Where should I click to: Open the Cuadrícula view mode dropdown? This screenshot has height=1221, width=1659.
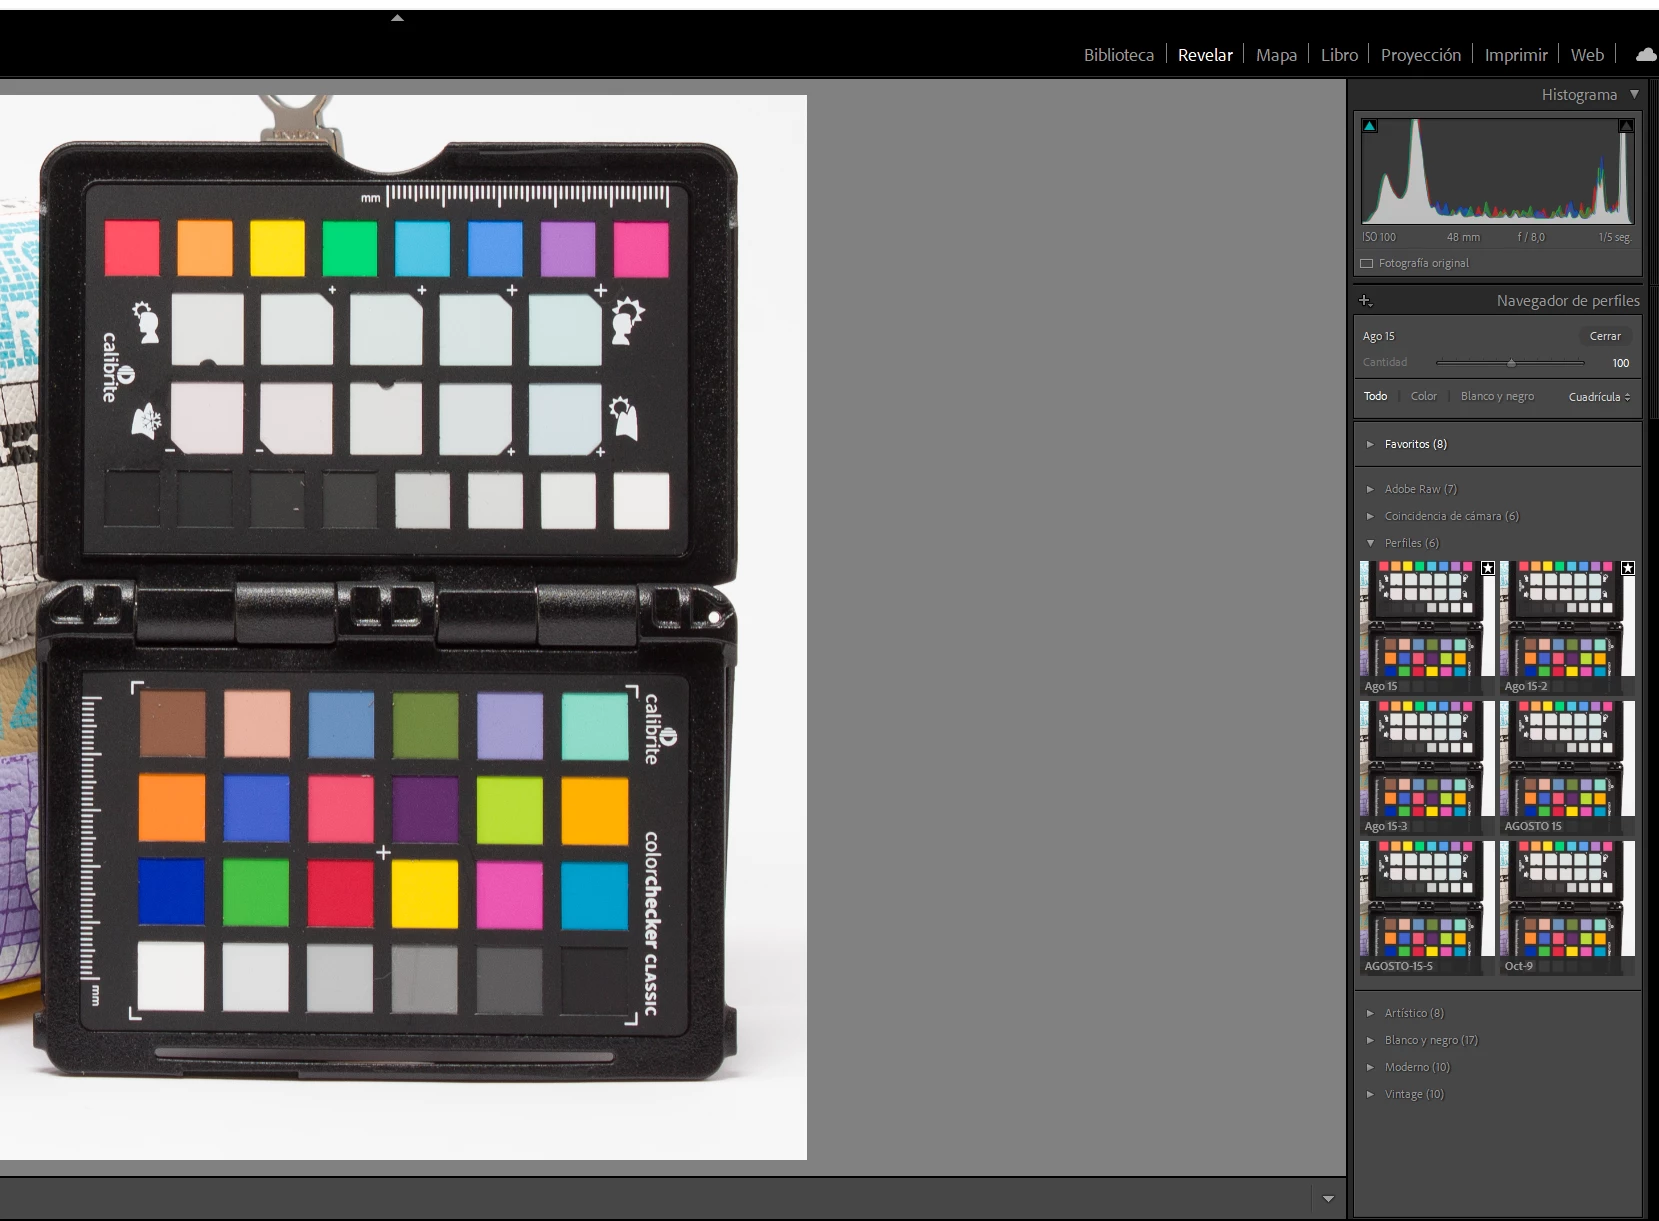click(1599, 397)
